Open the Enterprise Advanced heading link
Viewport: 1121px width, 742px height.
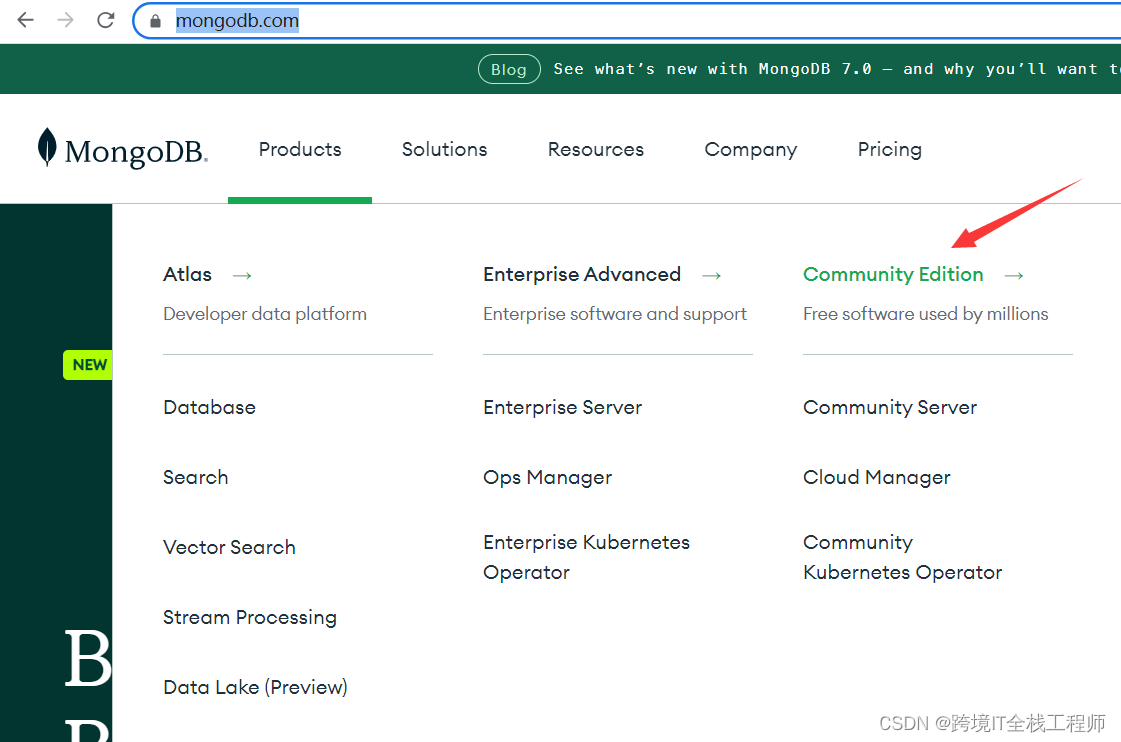[582, 274]
